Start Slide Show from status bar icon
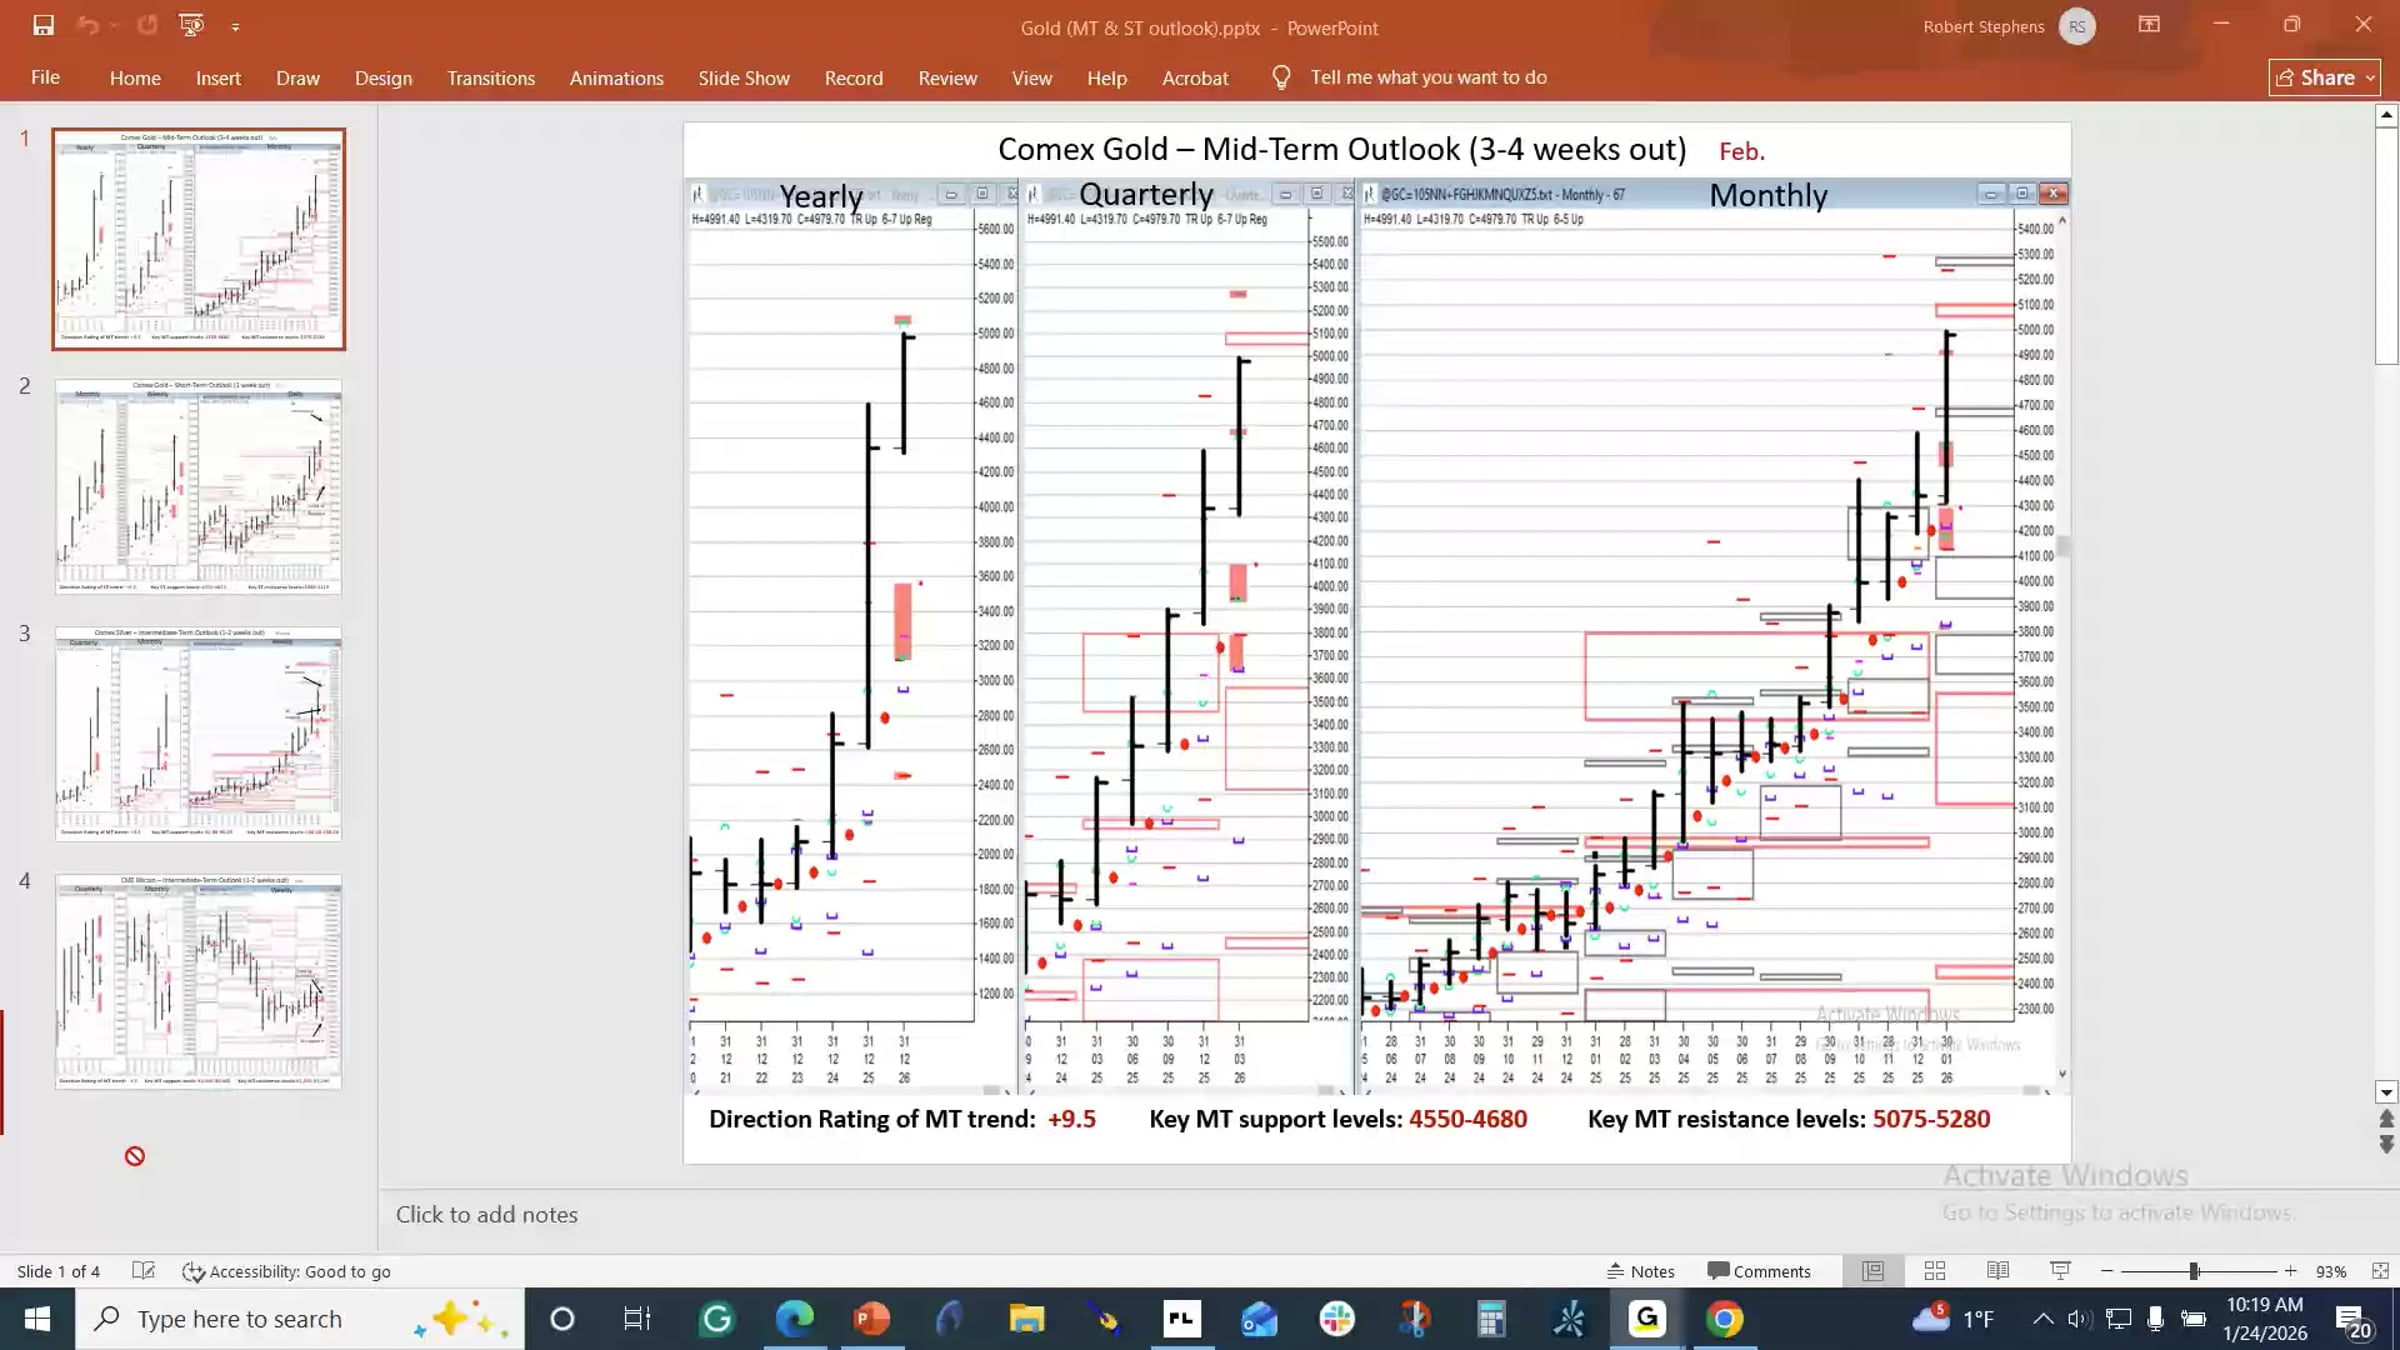 pyautogui.click(x=2060, y=1271)
